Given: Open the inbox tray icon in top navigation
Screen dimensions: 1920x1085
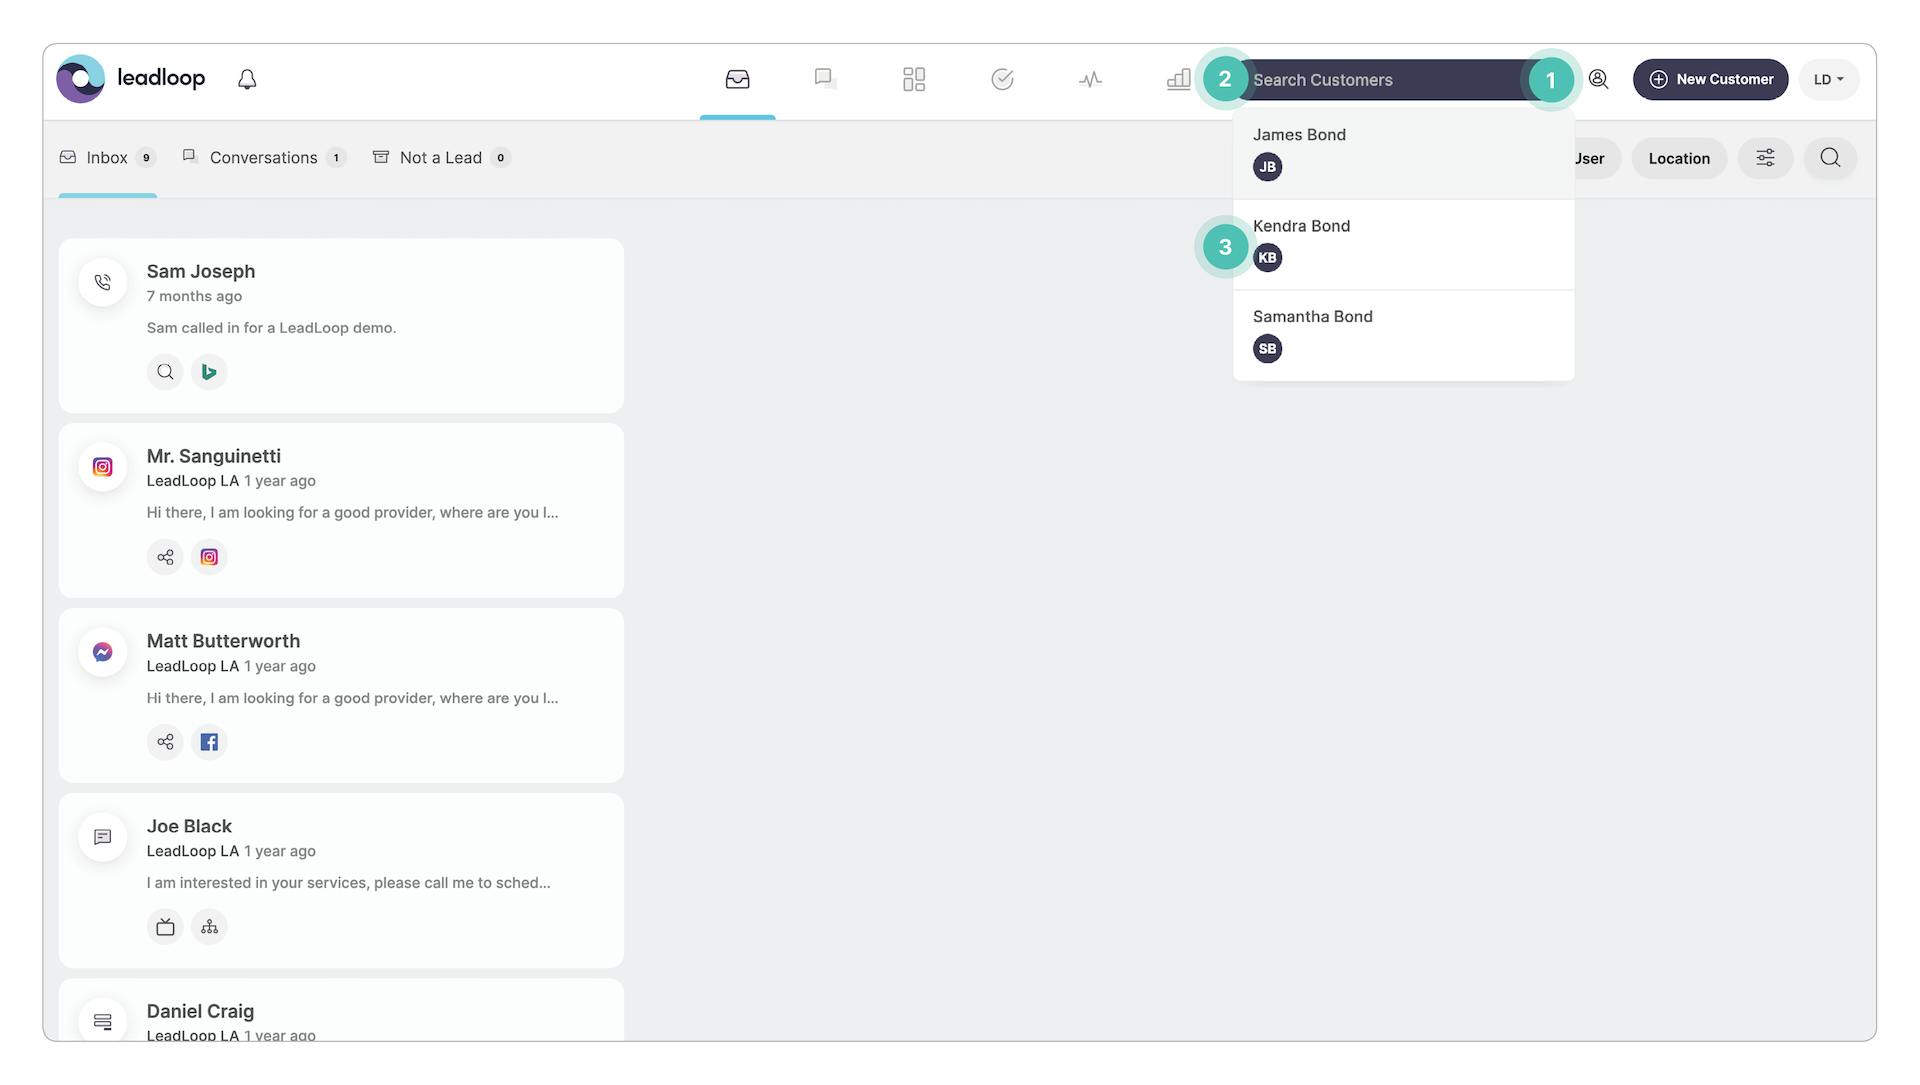Looking at the screenshot, I should click(737, 79).
